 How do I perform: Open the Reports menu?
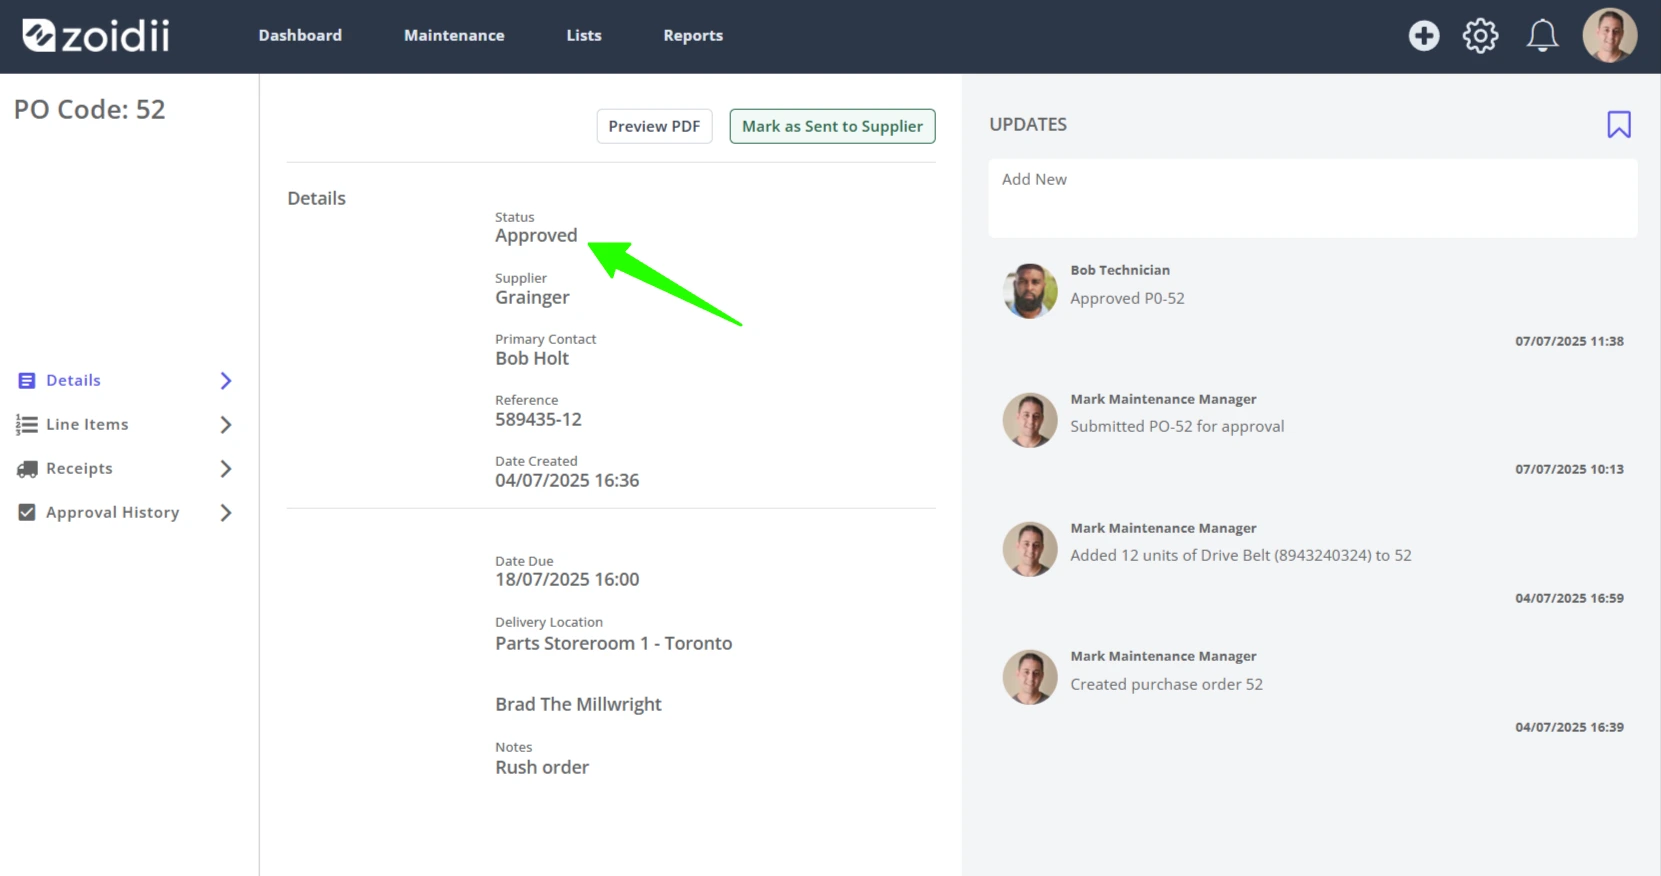693,35
